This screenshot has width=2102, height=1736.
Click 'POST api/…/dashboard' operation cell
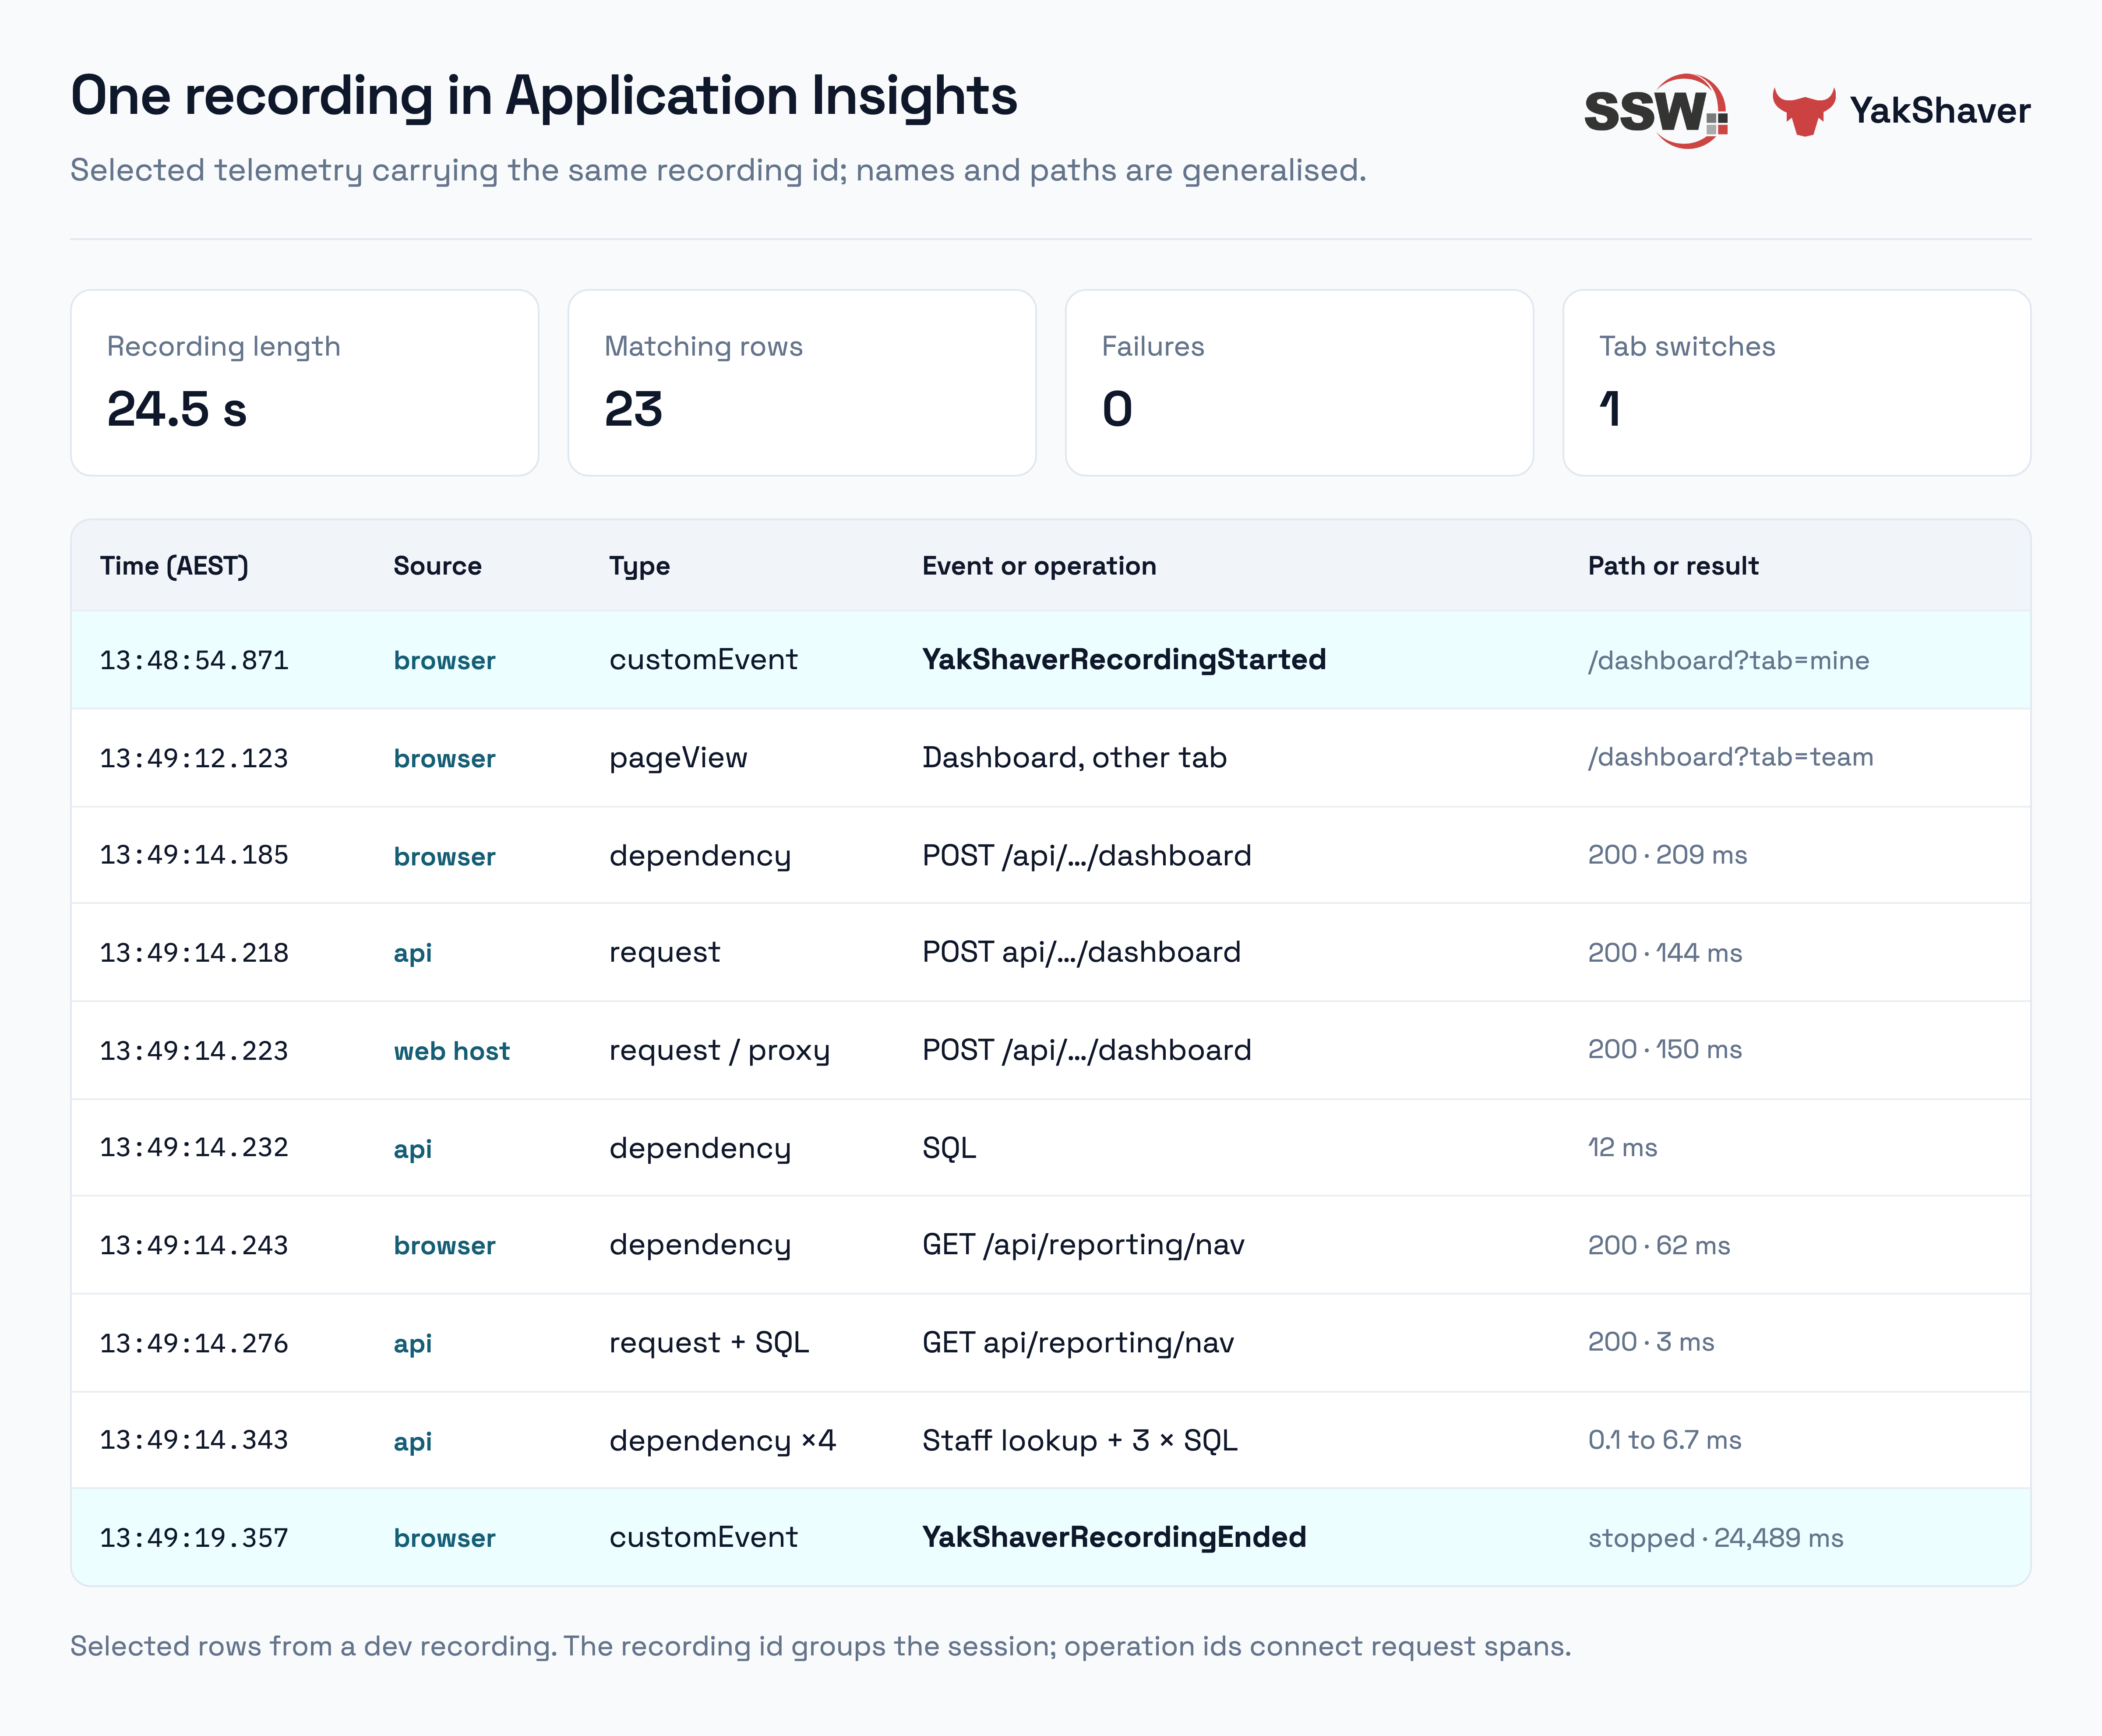[x=1081, y=952]
